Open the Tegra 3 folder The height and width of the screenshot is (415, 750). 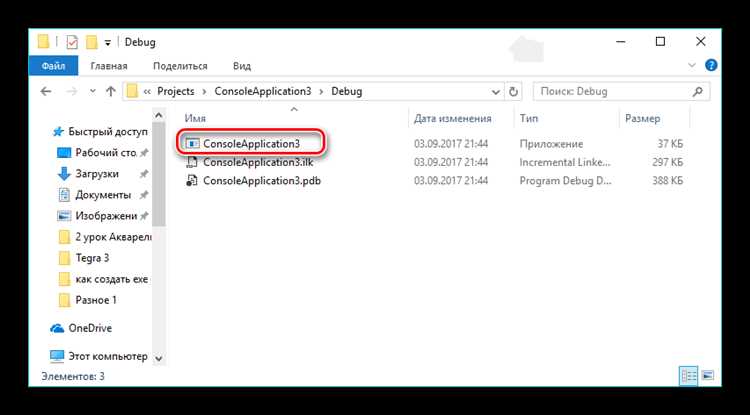pyautogui.click(x=92, y=258)
